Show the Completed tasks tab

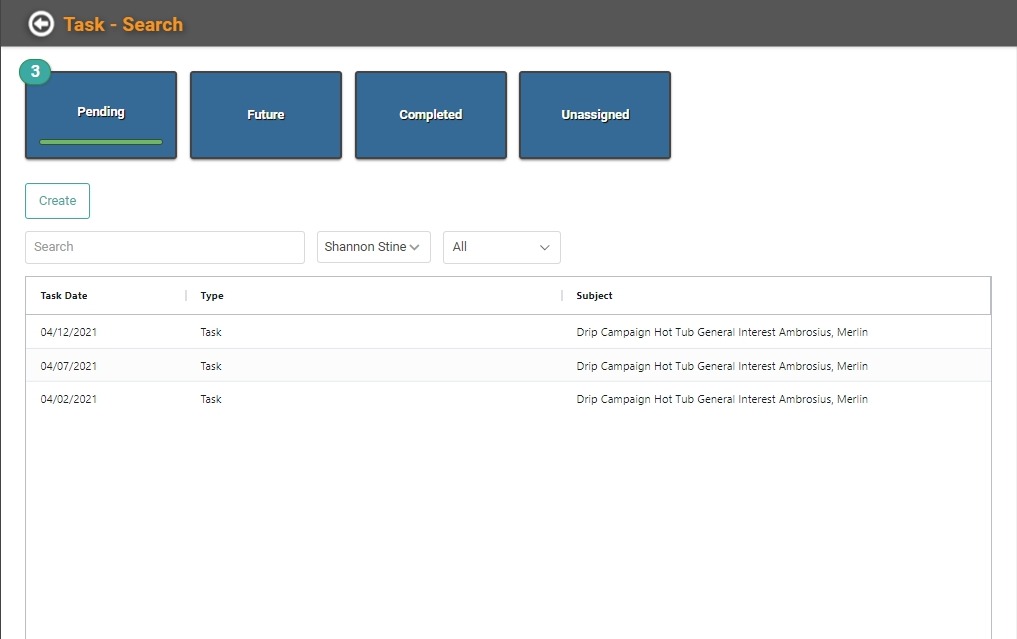click(431, 115)
